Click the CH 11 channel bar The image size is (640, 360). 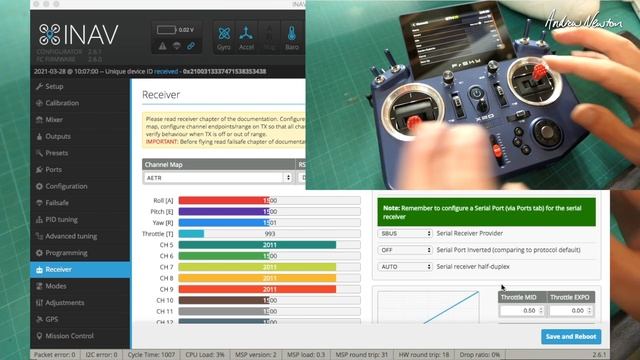coord(269,311)
